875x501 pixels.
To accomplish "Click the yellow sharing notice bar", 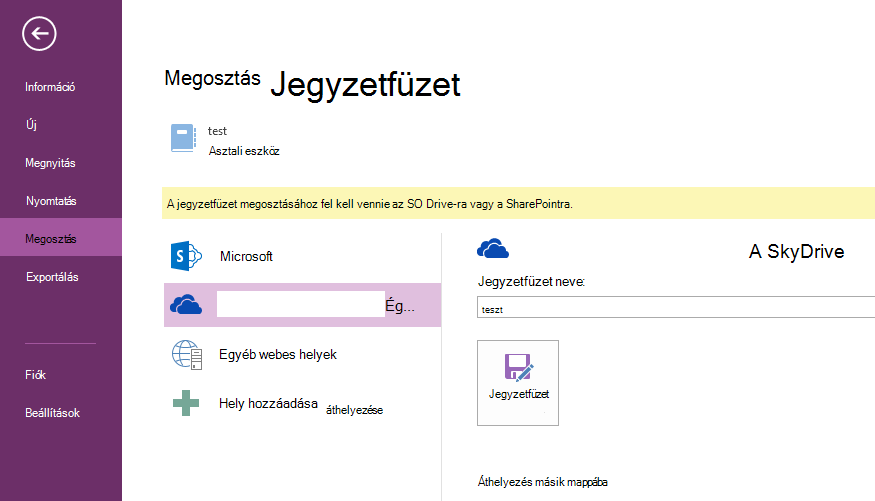I will pos(518,204).
